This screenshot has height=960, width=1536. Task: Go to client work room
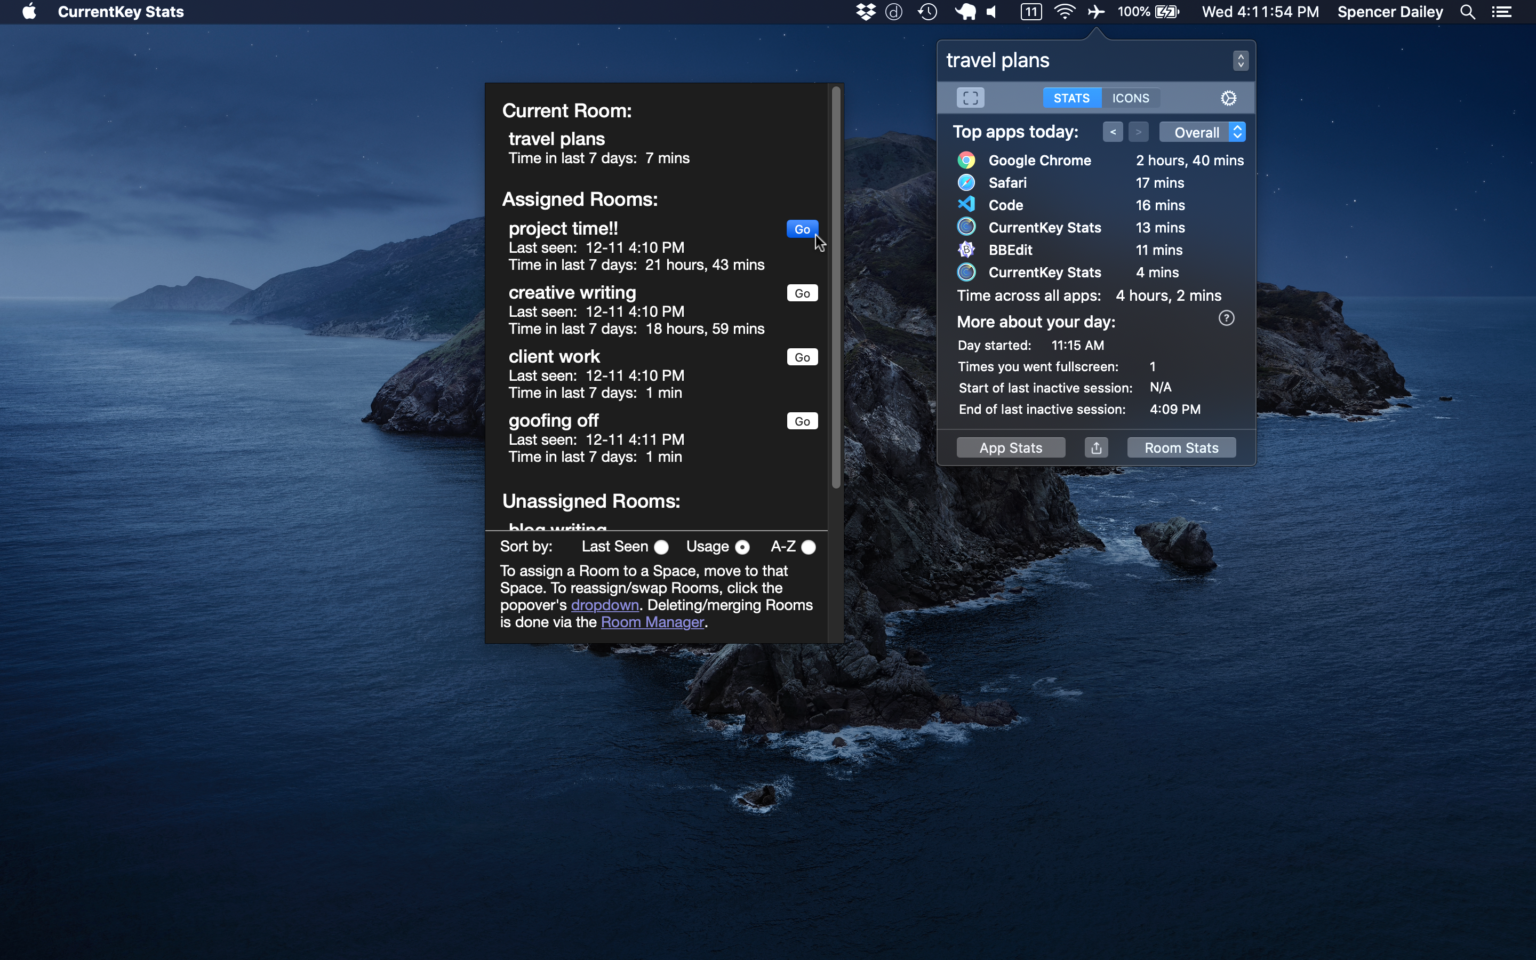click(x=802, y=357)
